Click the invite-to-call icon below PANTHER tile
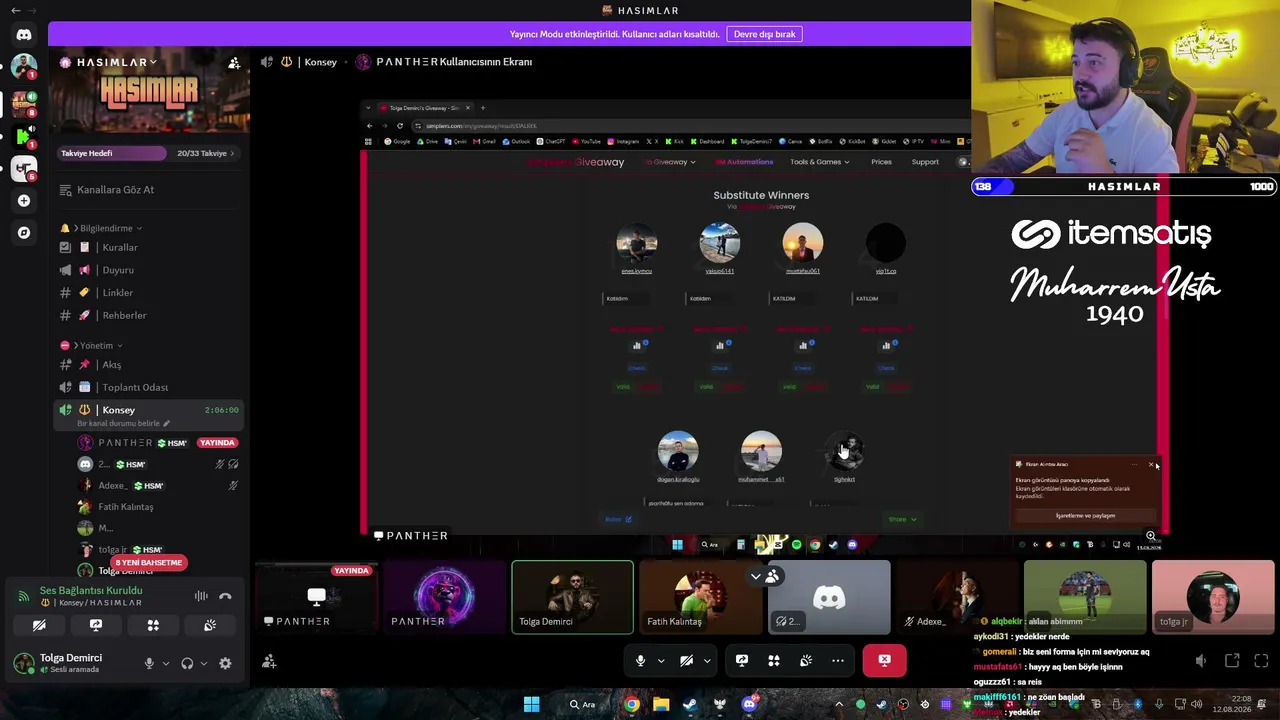The width and height of the screenshot is (1280, 720). click(x=269, y=661)
